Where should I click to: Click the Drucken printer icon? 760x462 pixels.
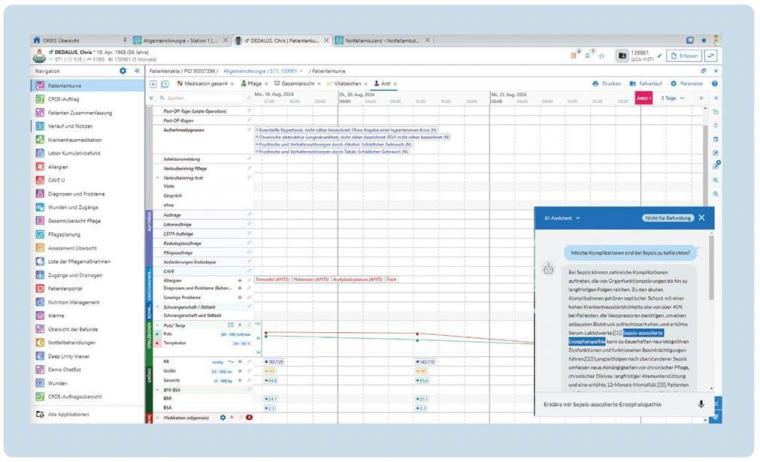596,84
